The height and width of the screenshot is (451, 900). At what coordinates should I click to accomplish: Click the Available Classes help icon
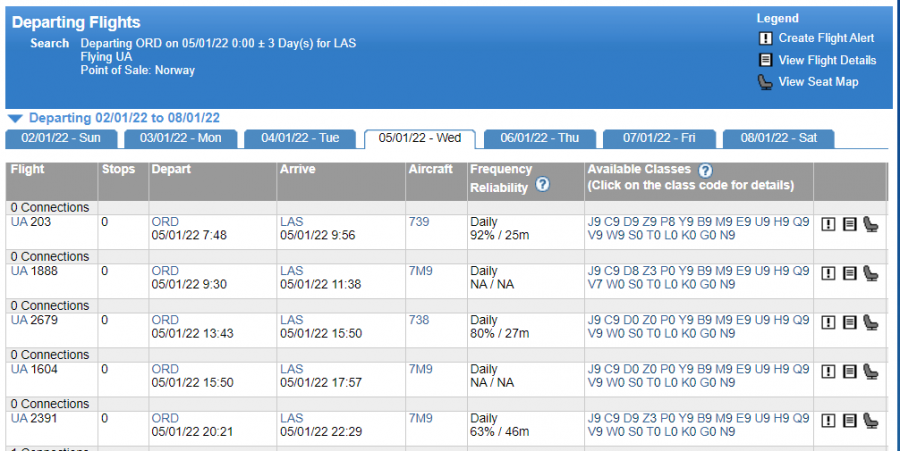point(705,170)
